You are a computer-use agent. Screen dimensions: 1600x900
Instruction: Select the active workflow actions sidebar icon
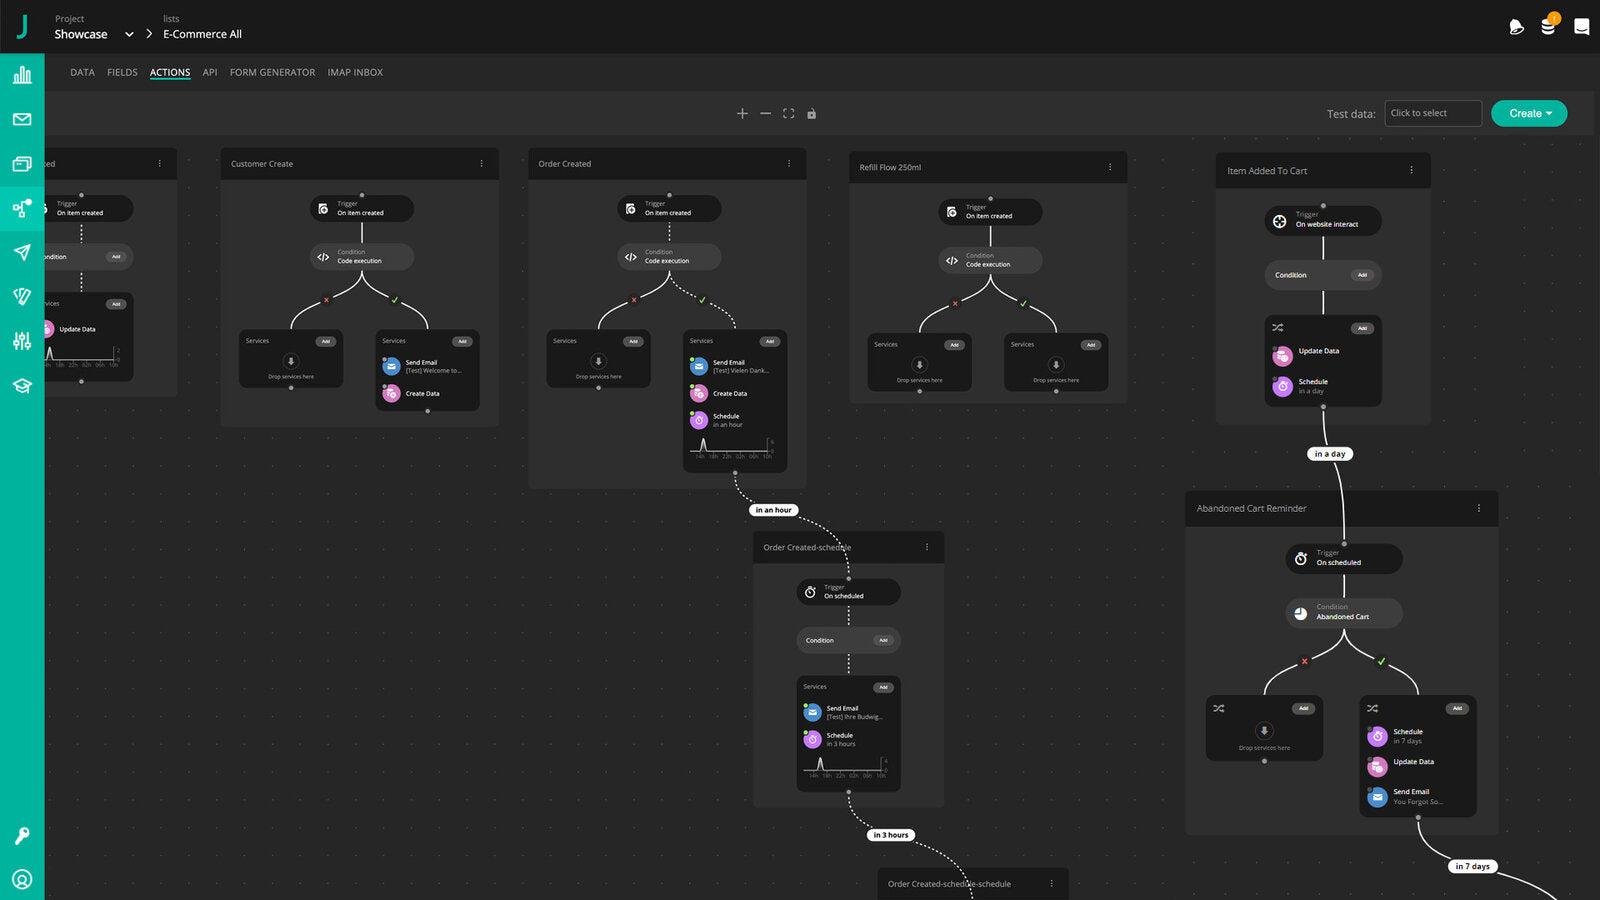click(x=22, y=208)
